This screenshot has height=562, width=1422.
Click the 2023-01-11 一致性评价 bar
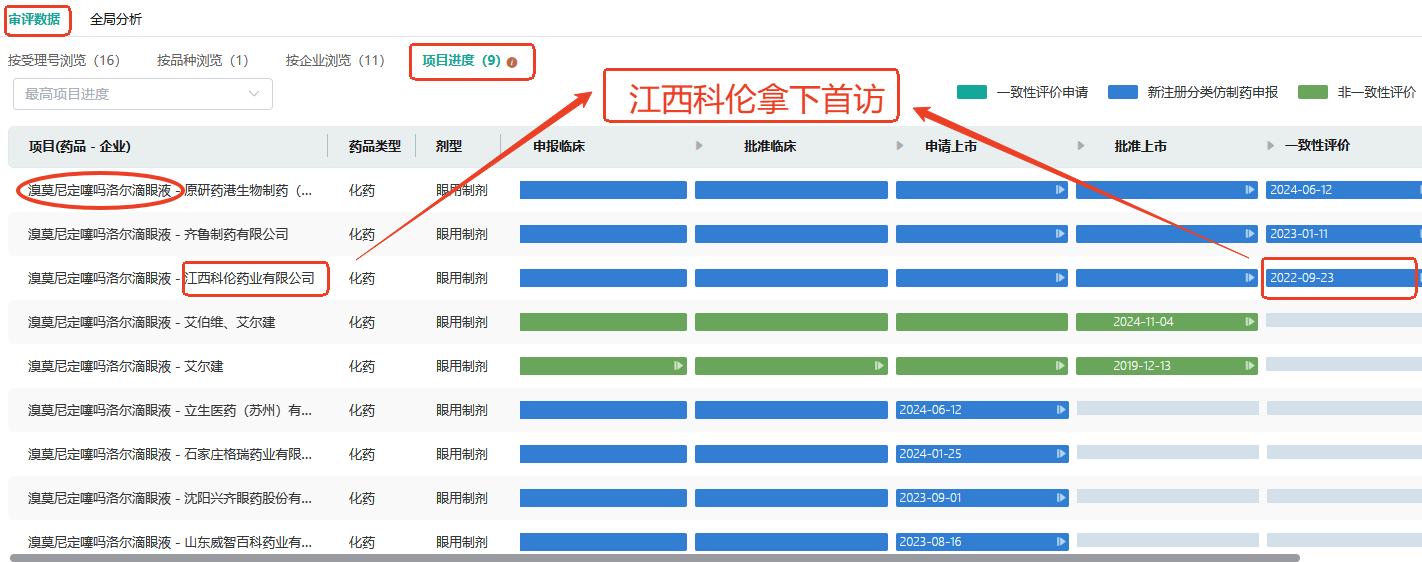coord(1343,234)
